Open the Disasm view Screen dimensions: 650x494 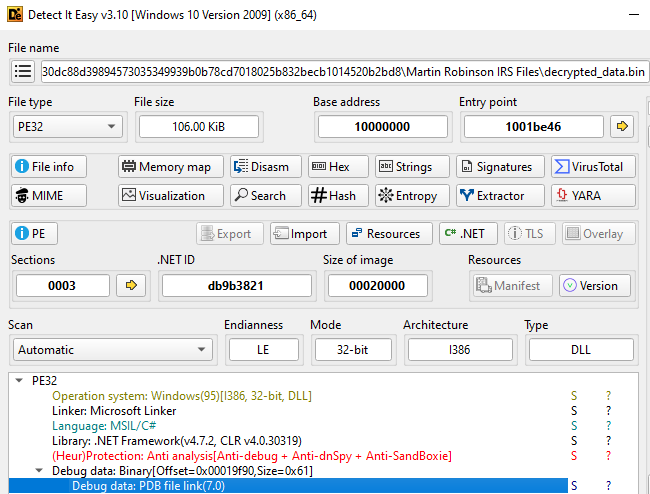point(261,167)
